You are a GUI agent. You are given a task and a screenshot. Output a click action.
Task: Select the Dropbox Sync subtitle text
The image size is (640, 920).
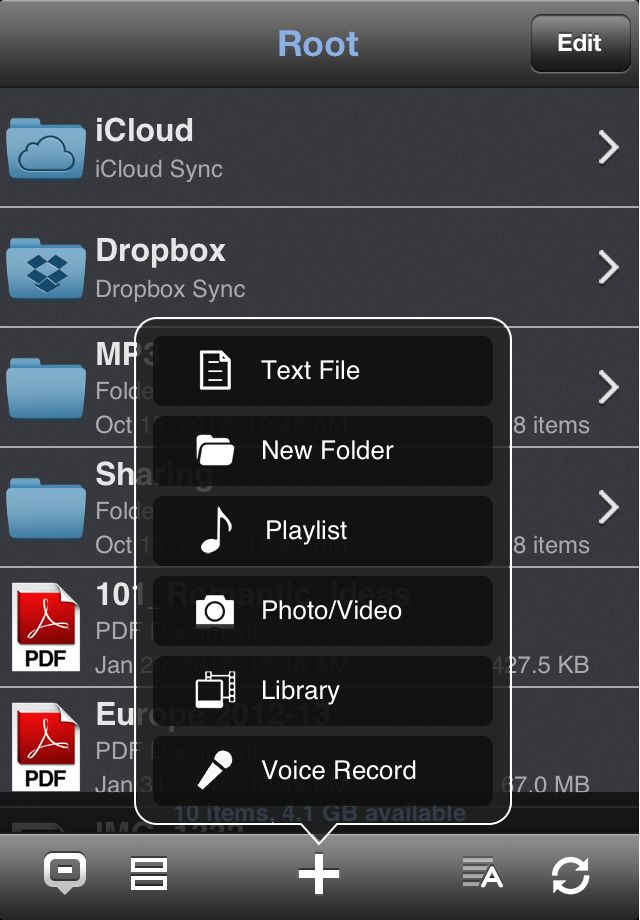pos(170,289)
